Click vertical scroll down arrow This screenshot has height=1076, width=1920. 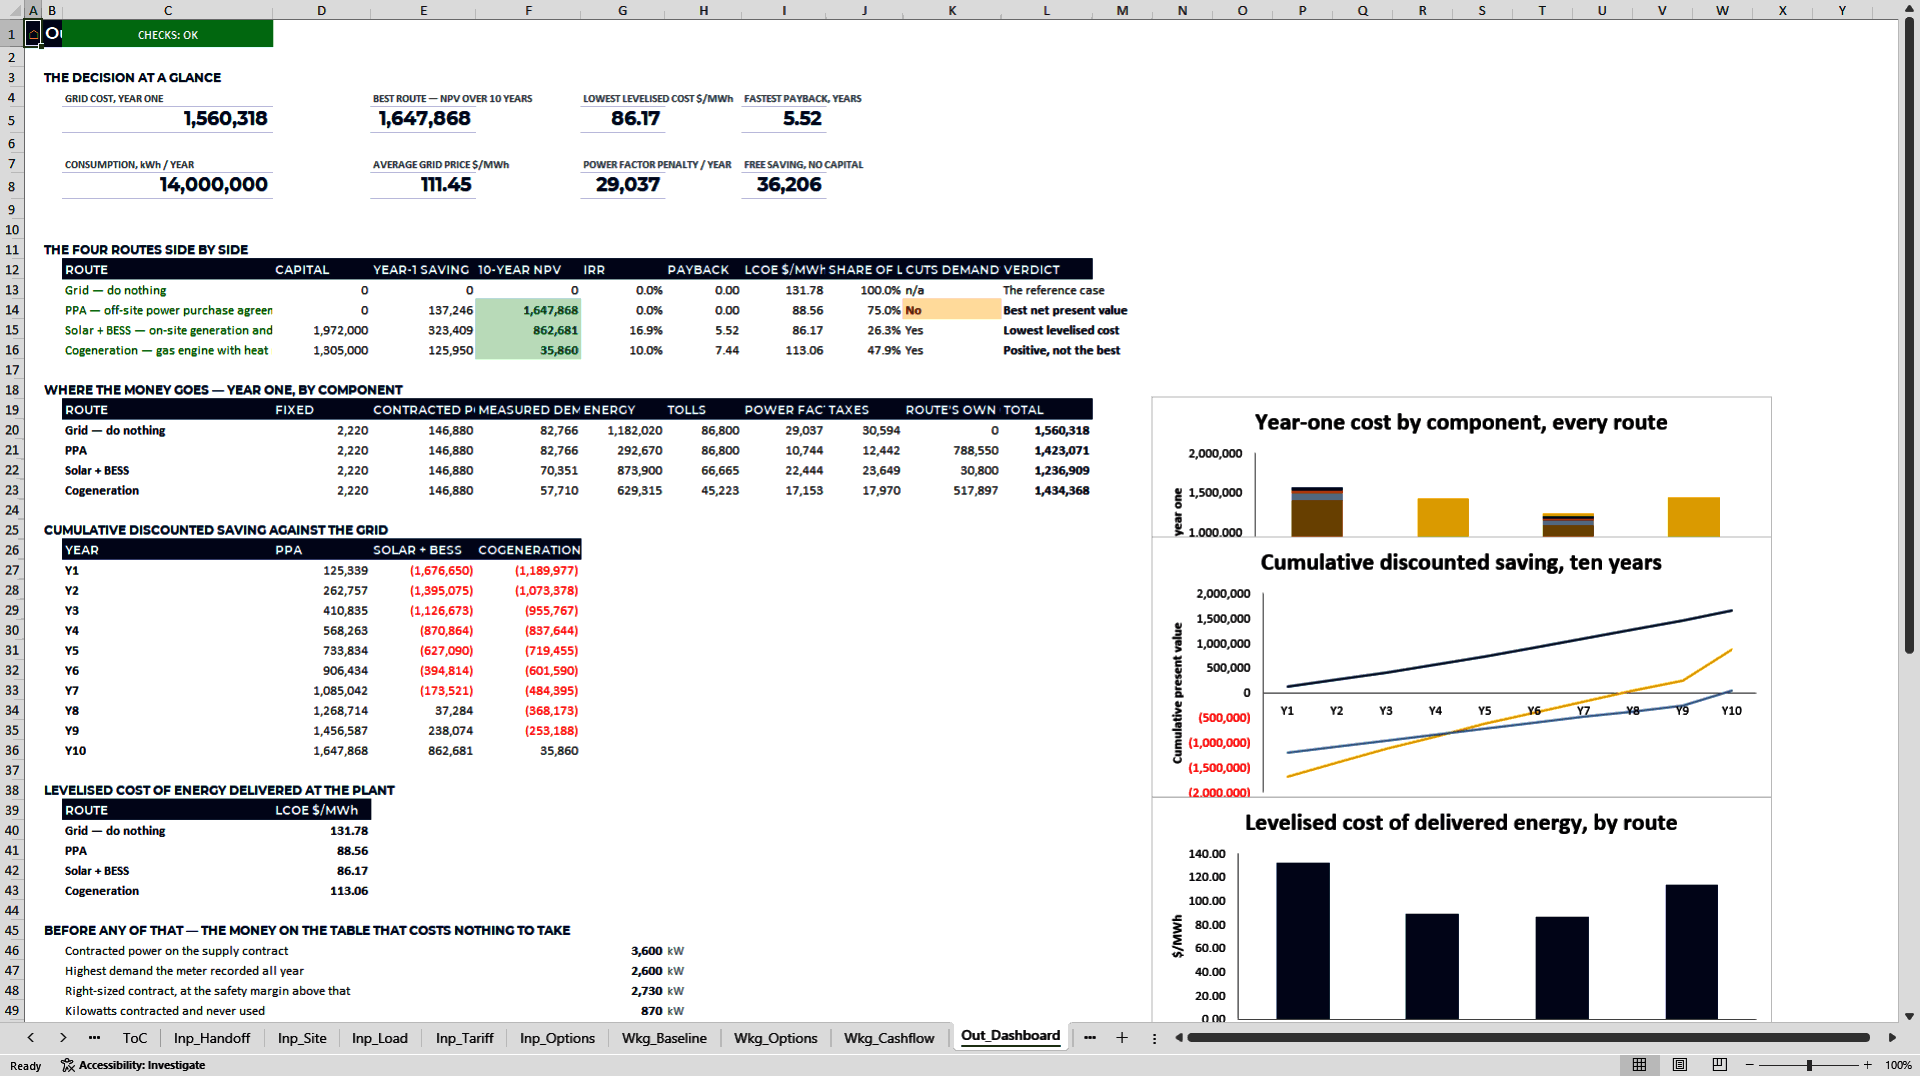point(1909,1016)
